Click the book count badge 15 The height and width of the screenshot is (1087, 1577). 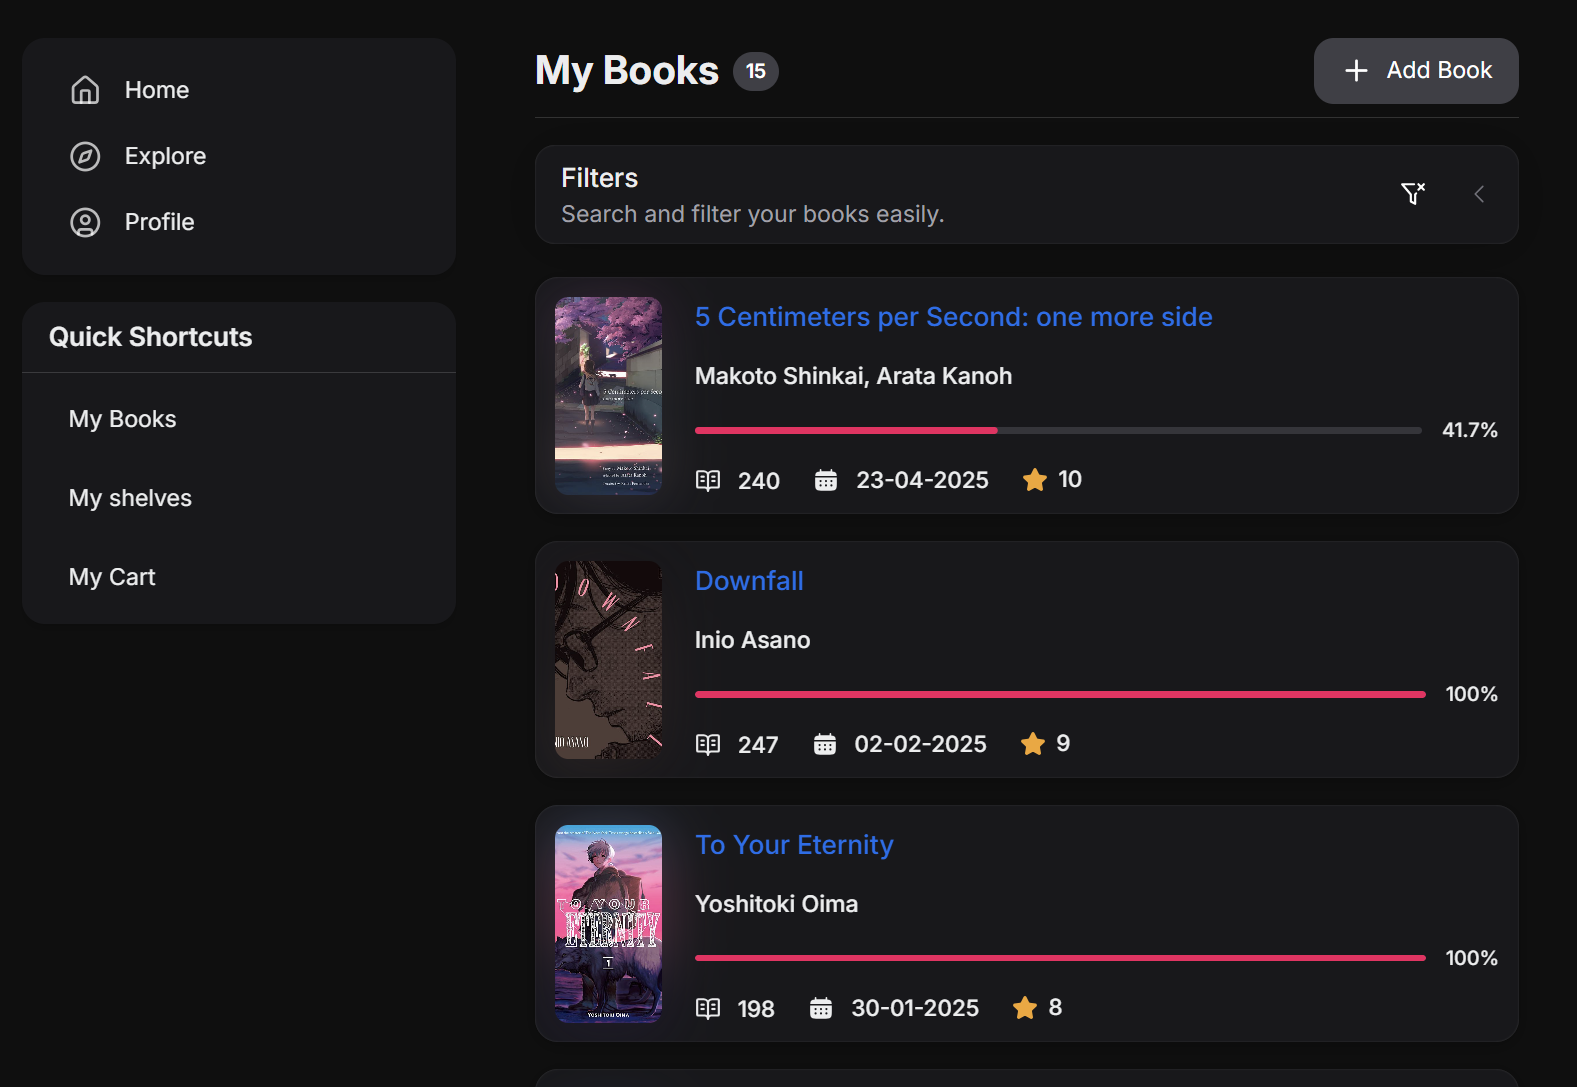coord(756,71)
